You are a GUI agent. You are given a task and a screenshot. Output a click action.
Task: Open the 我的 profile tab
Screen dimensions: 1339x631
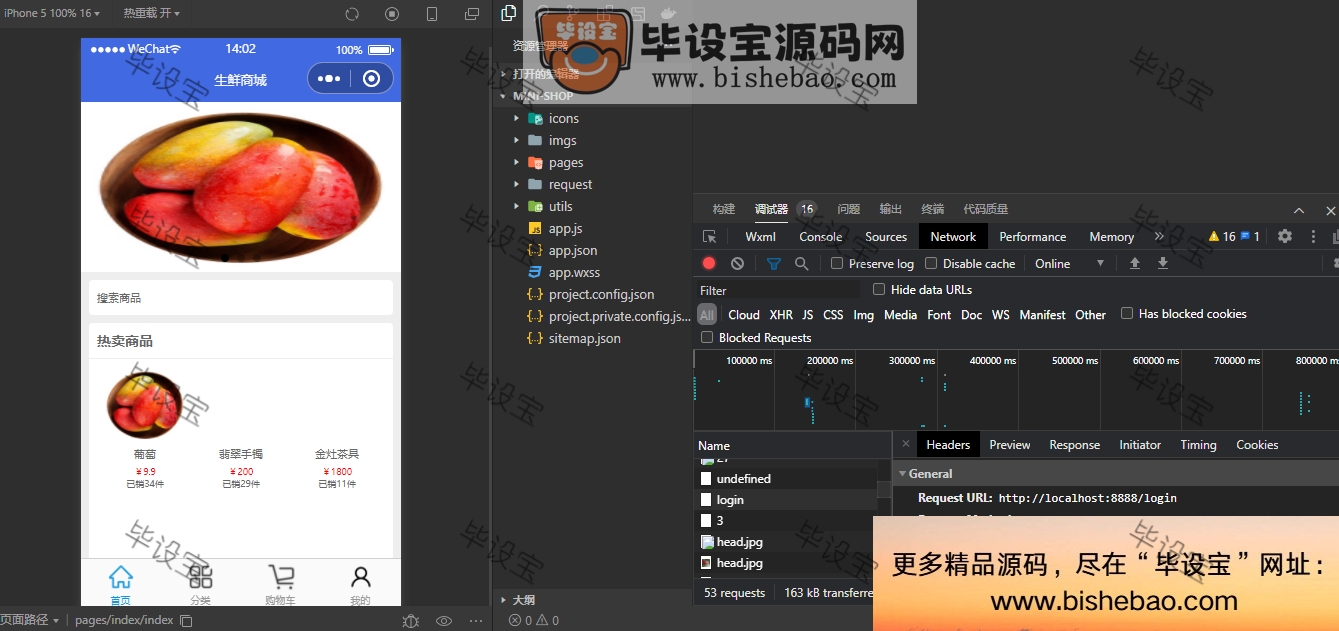361,585
